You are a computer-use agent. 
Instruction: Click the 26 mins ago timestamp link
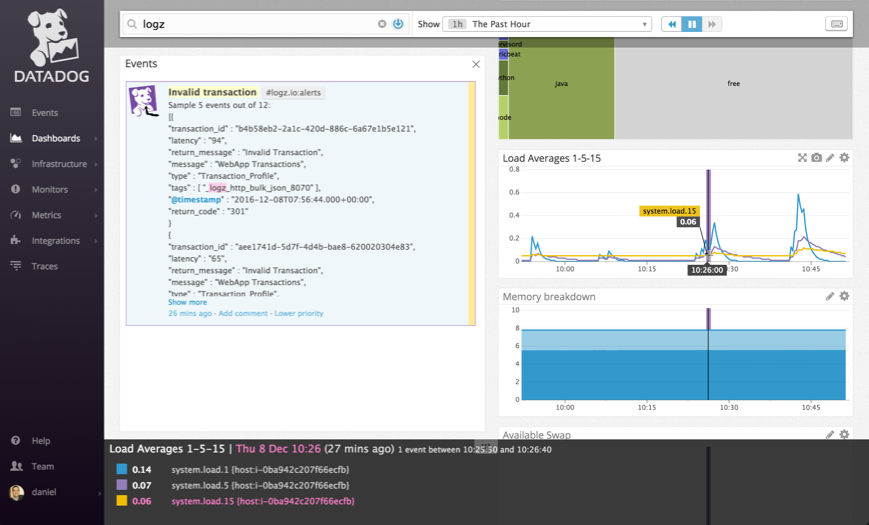click(x=190, y=313)
